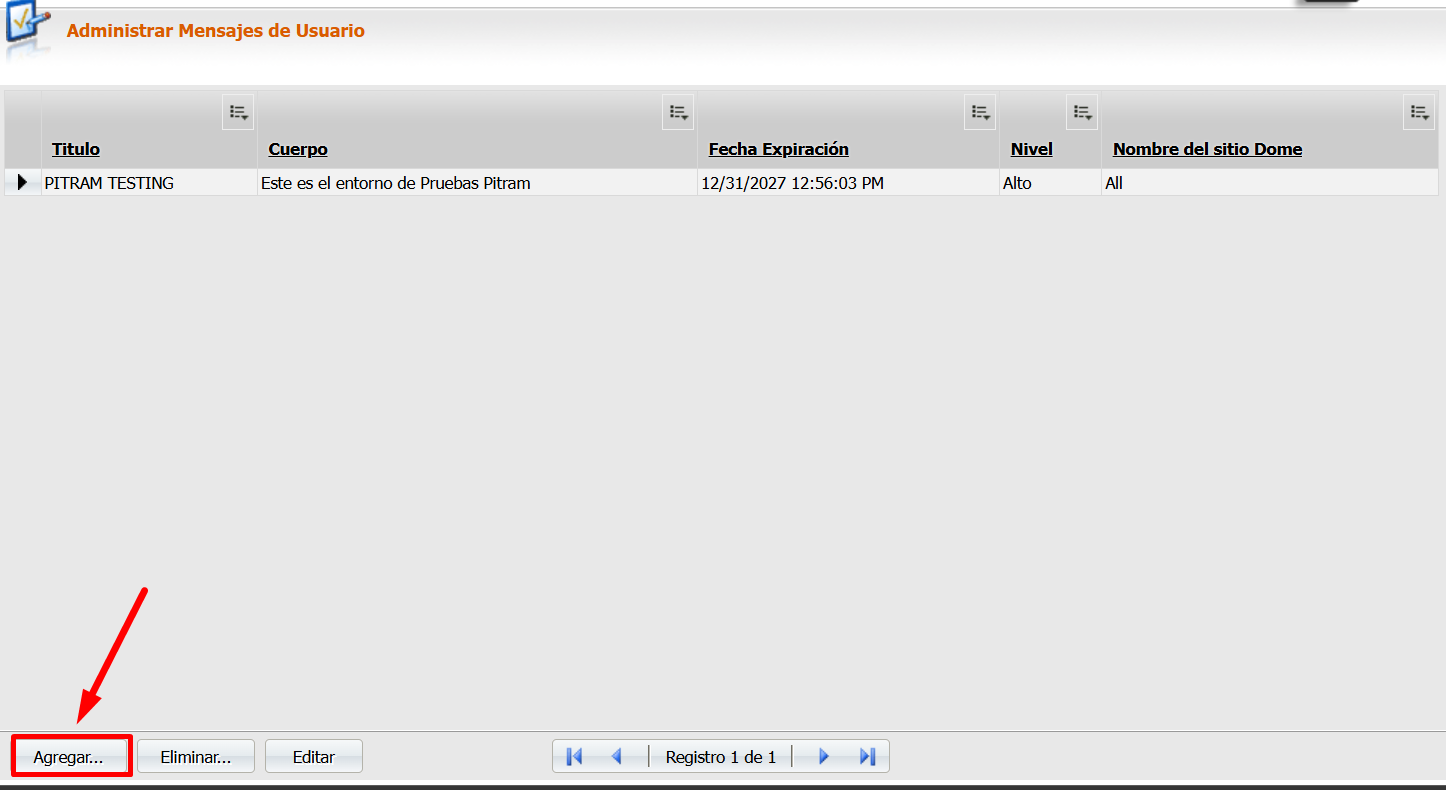Screen dimensions: 1446x790
Task: Jump to the last record in pager
Action: (867, 757)
